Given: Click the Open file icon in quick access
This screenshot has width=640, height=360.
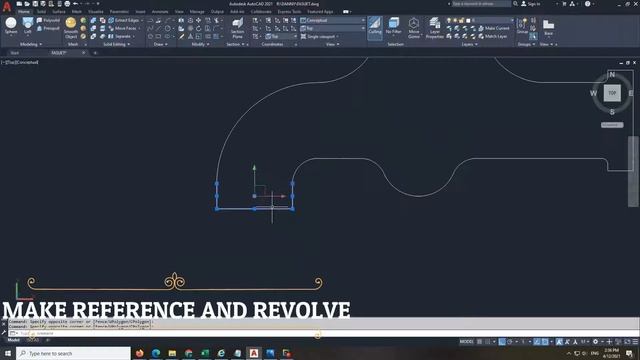Looking at the screenshot, I should tap(27, 4).
